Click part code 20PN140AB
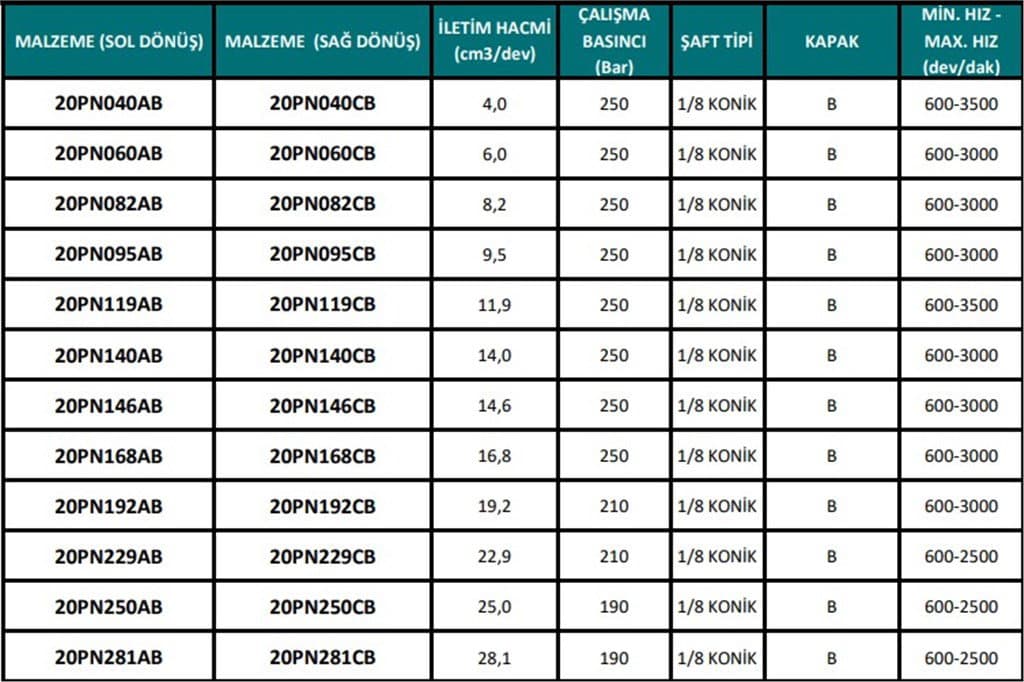This screenshot has width=1024, height=682. [x=109, y=355]
